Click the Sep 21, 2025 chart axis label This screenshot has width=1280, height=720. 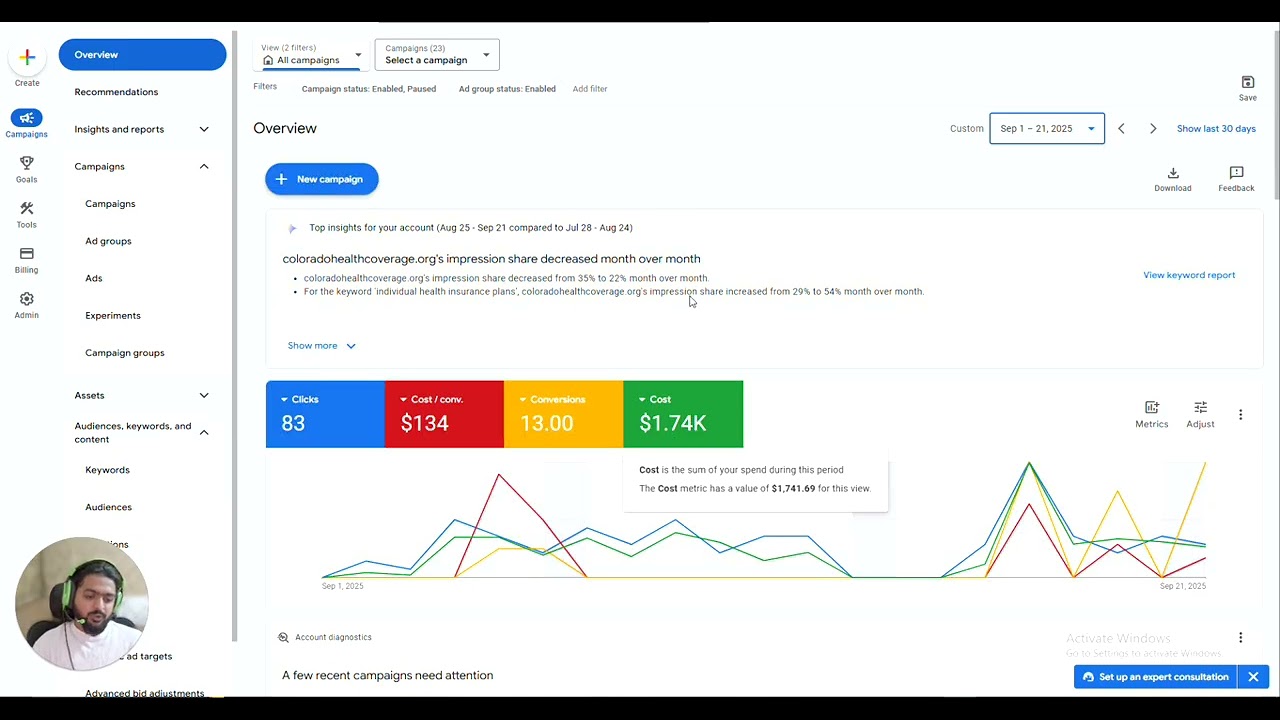coord(1183,586)
